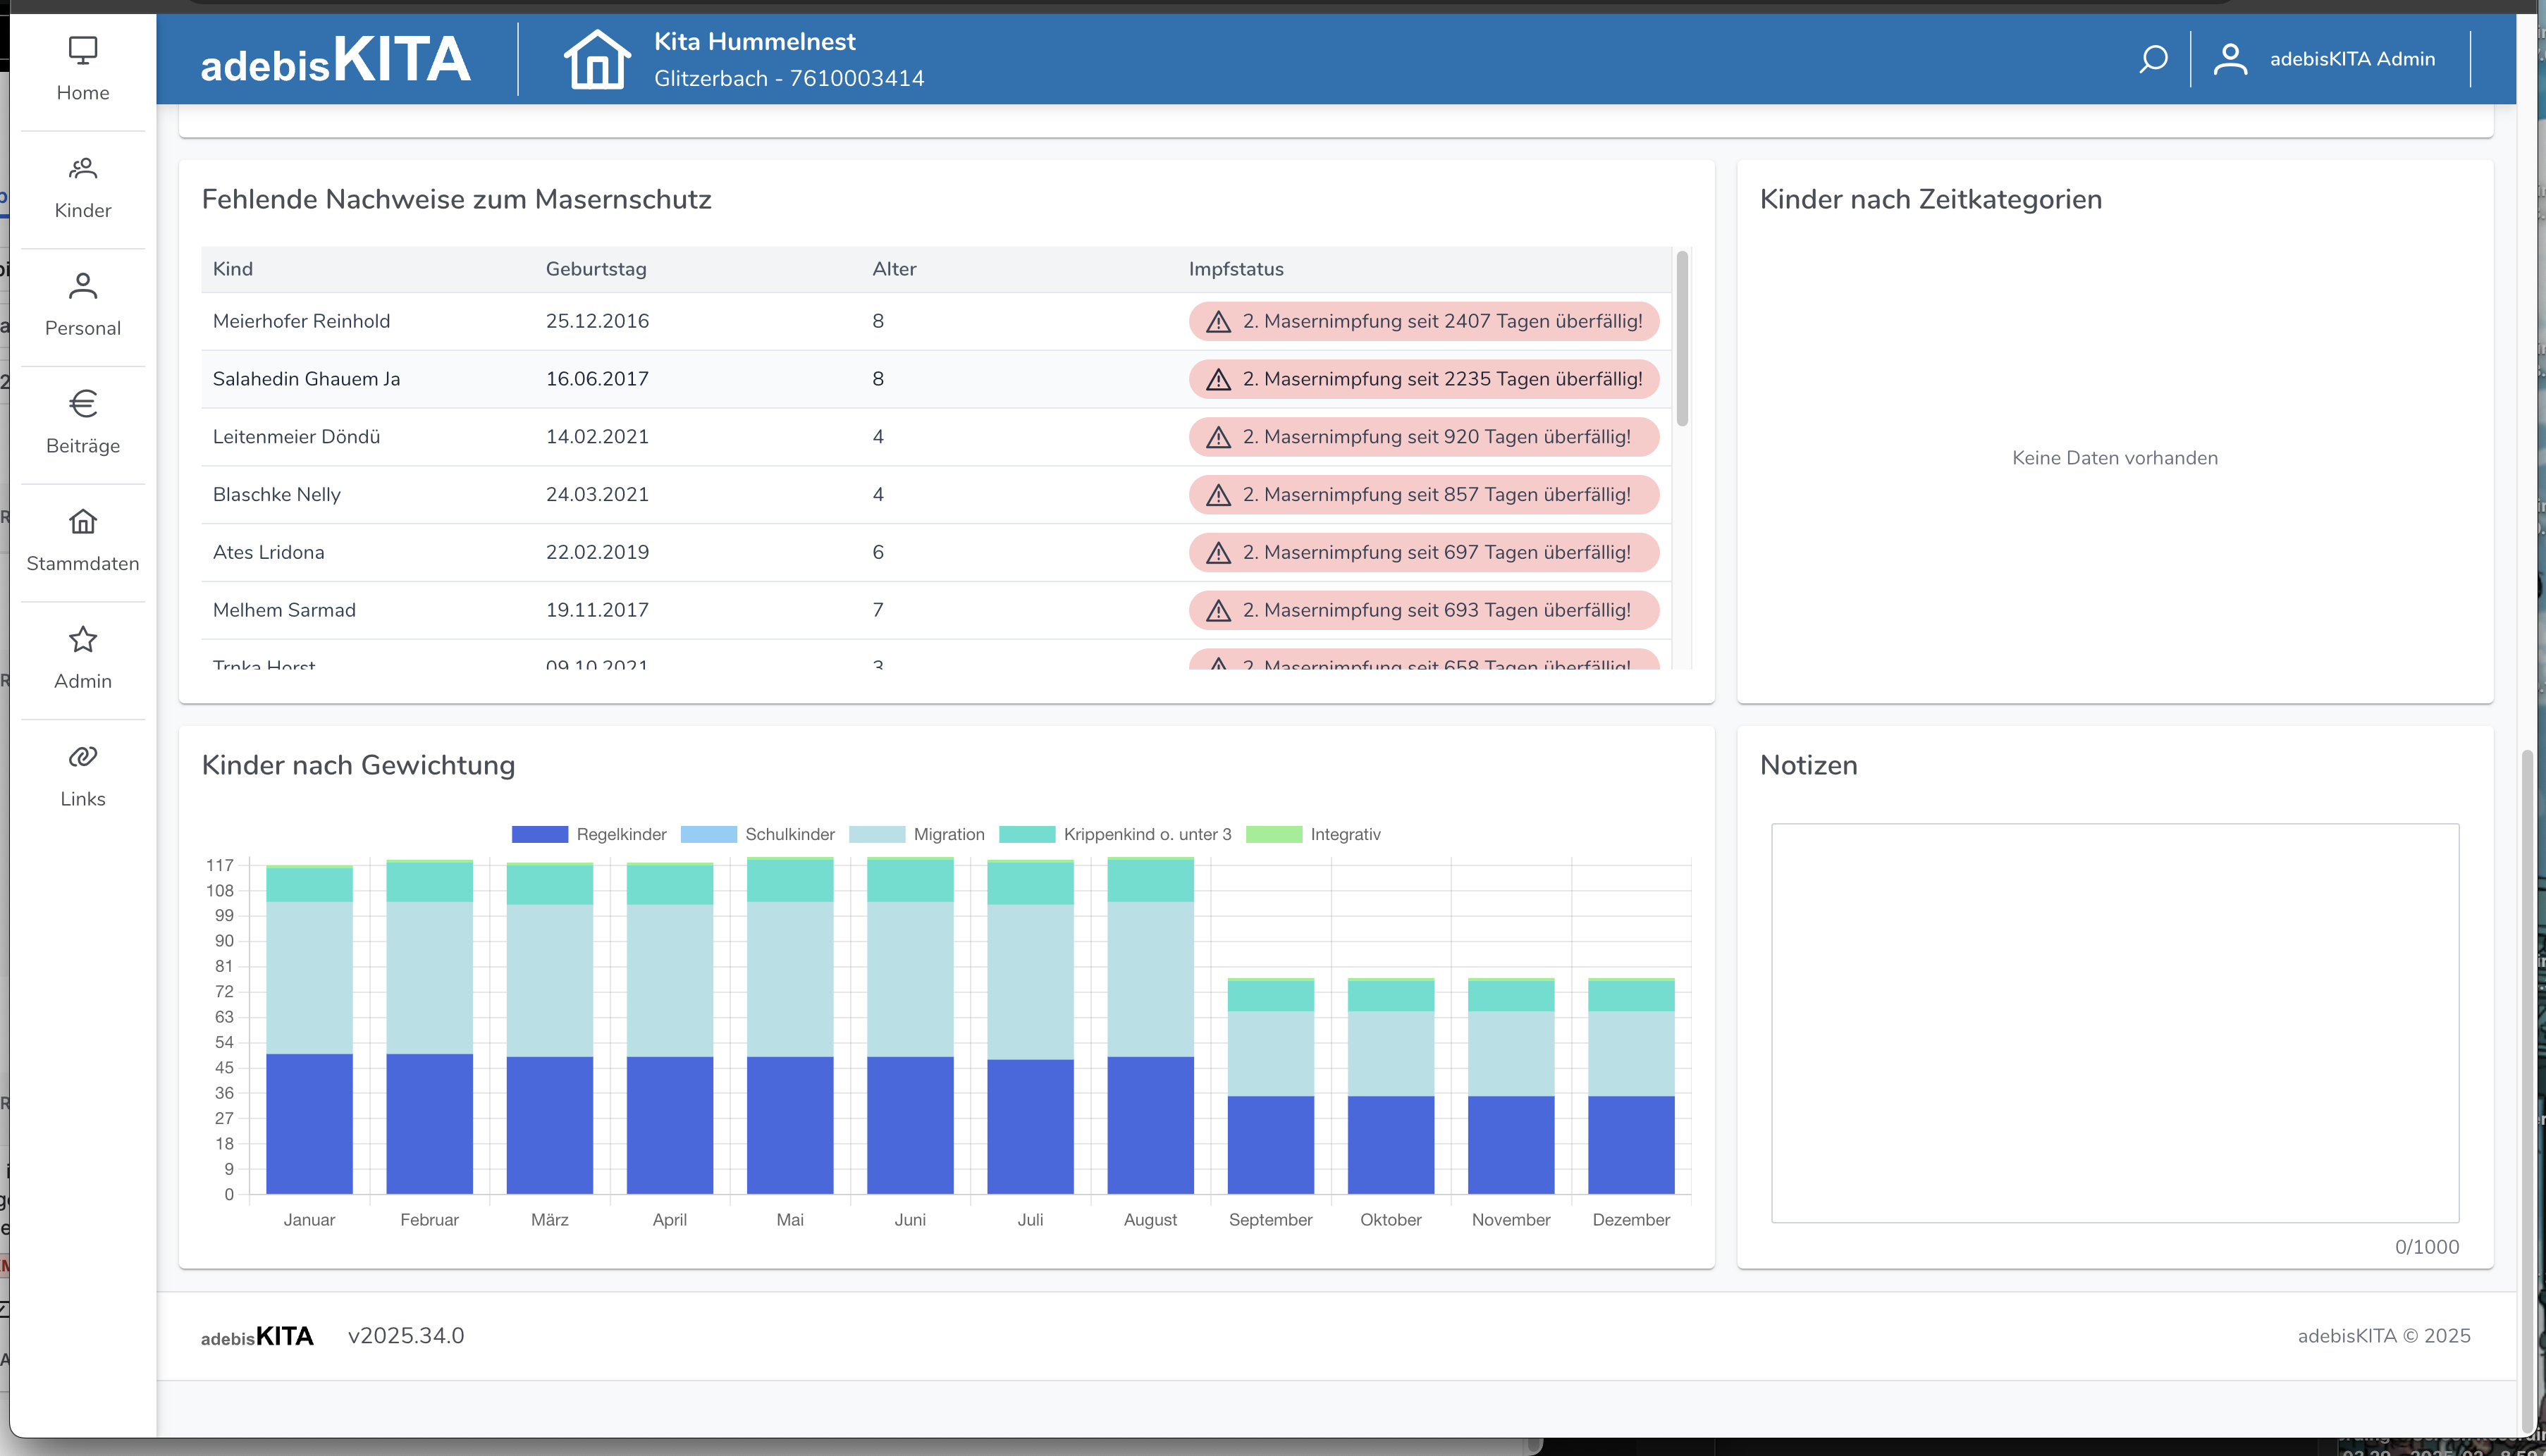
Task: Click the adebisKITA logo in header
Action: (335, 60)
